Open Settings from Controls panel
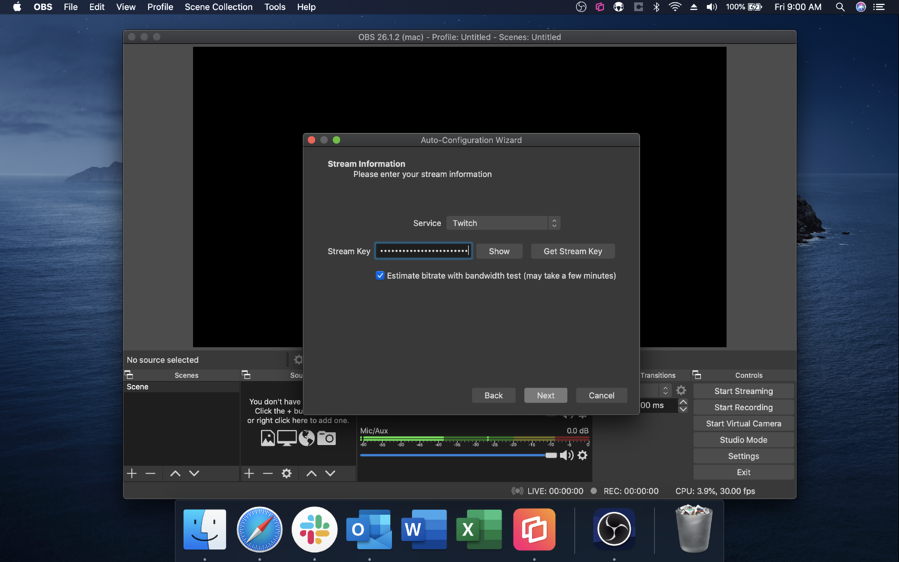Screen dimensions: 899x562 pos(744,456)
